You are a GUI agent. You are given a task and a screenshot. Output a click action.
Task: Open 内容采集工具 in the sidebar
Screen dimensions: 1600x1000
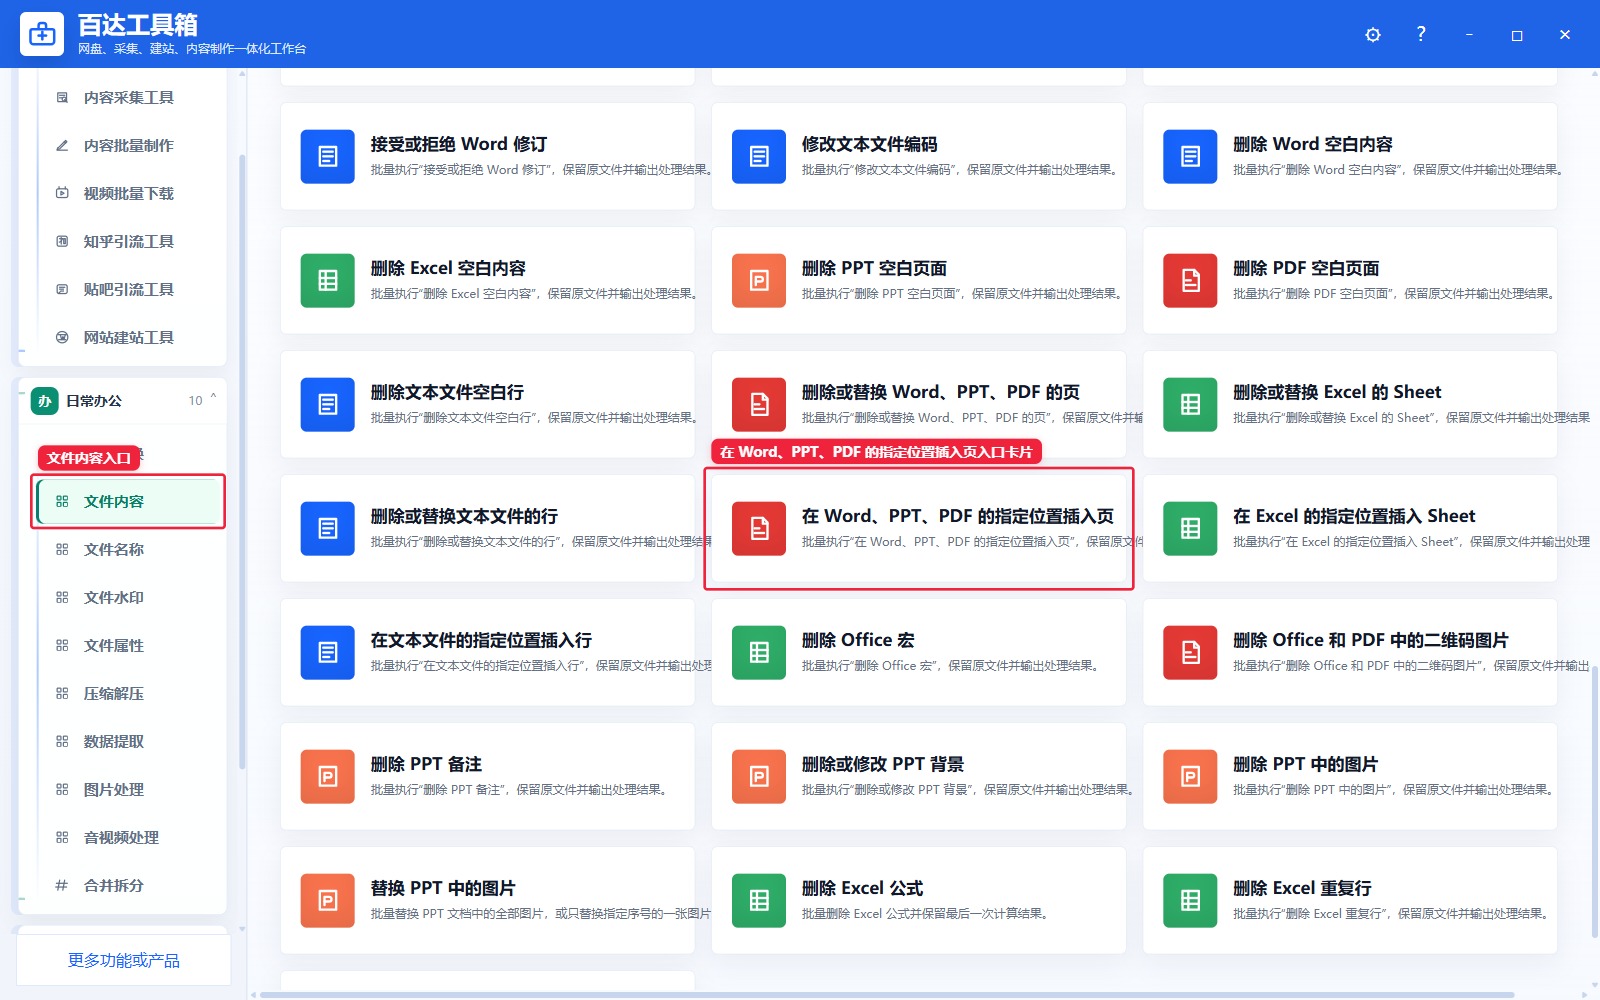point(129,97)
